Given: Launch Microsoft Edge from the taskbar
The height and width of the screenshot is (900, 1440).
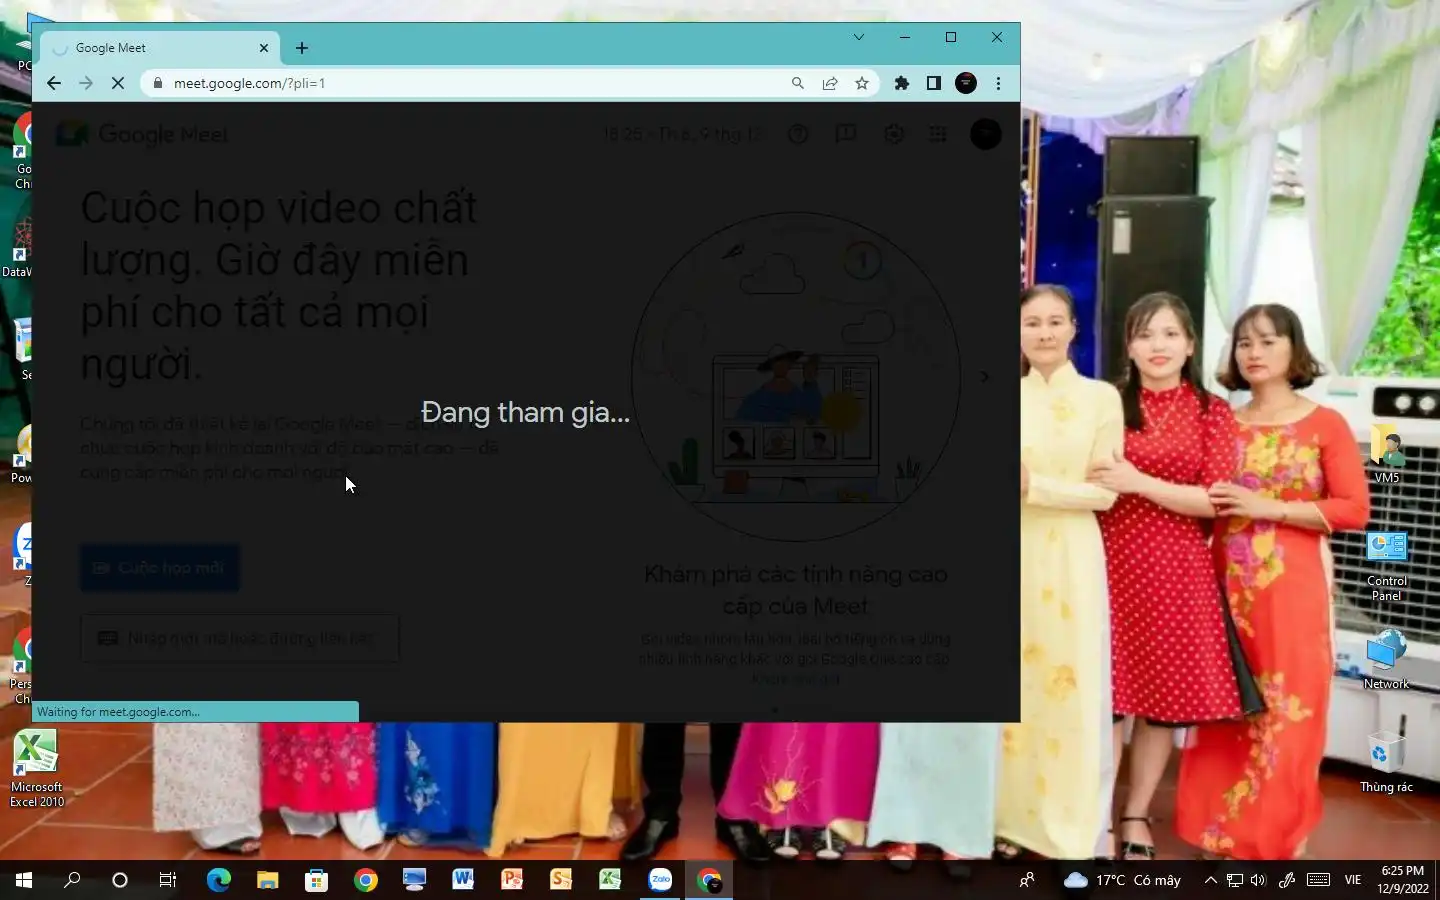Looking at the screenshot, I should point(218,880).
